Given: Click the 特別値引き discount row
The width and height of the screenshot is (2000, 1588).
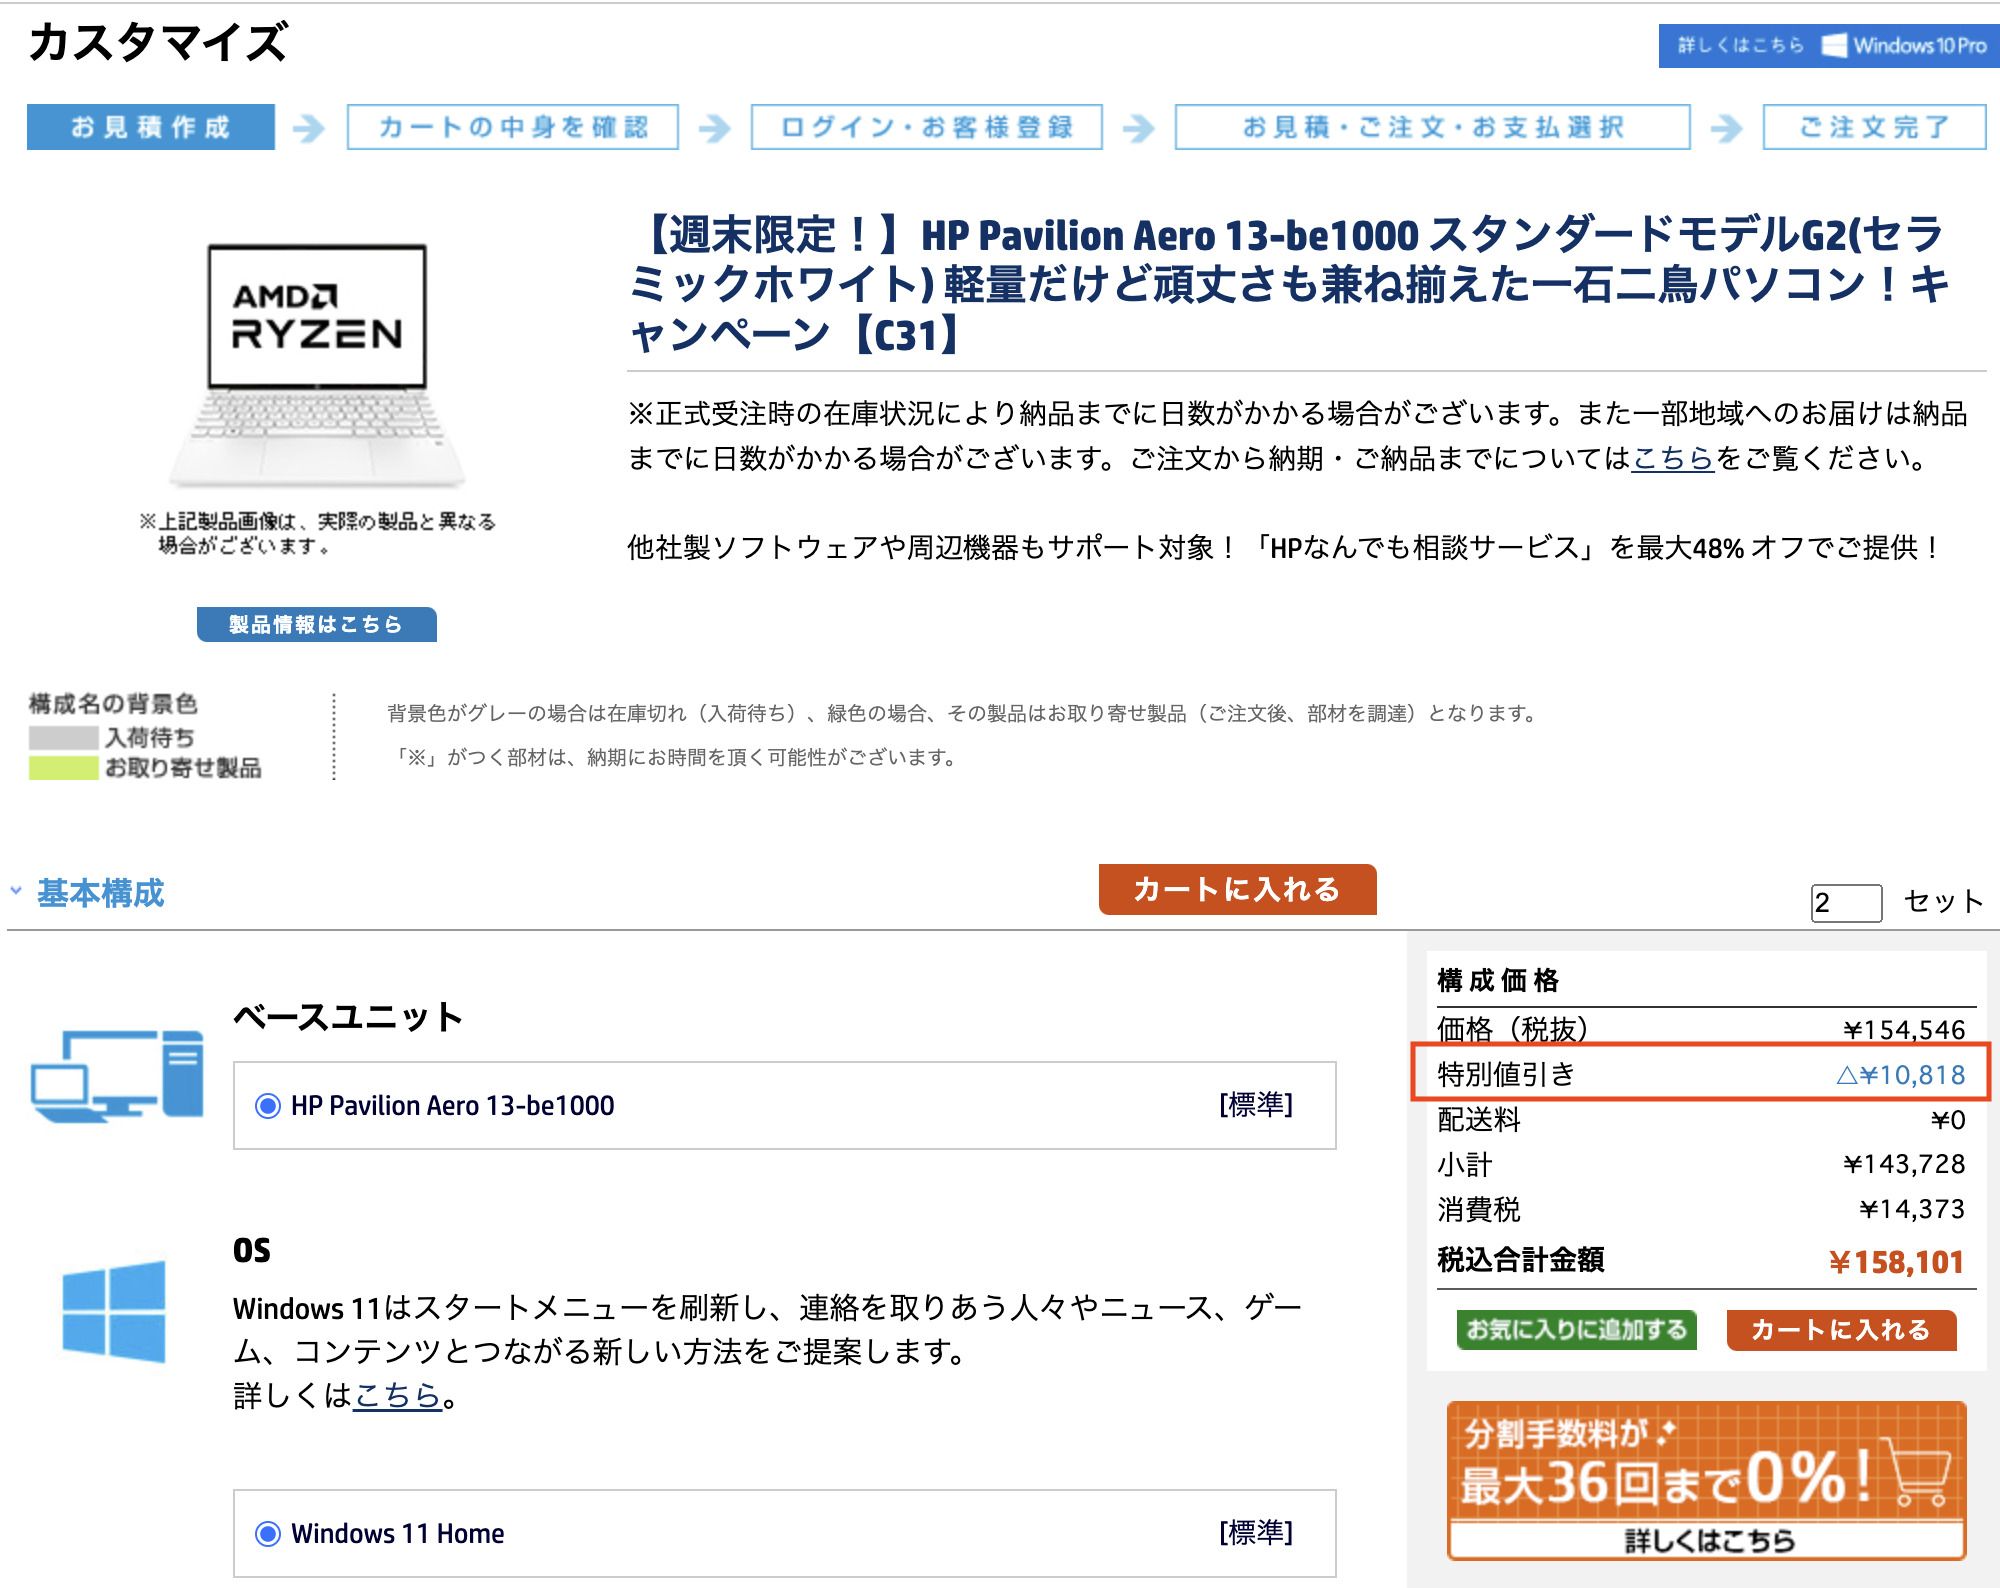Looking at the screenshot, I should pos(1701,1073).
